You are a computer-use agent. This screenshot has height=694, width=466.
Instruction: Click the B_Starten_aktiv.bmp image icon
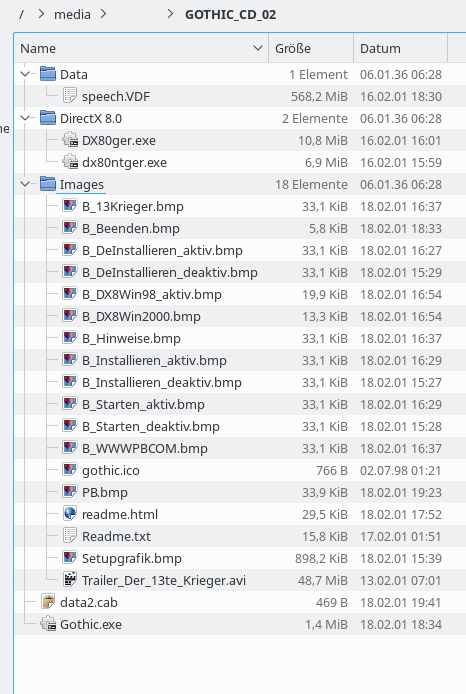click(69, 404)
